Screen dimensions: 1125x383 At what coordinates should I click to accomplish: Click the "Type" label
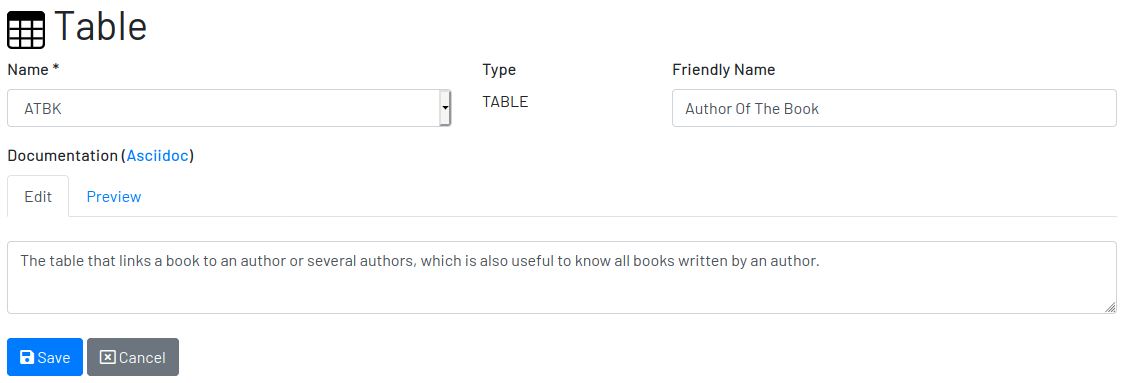[499, 70]
